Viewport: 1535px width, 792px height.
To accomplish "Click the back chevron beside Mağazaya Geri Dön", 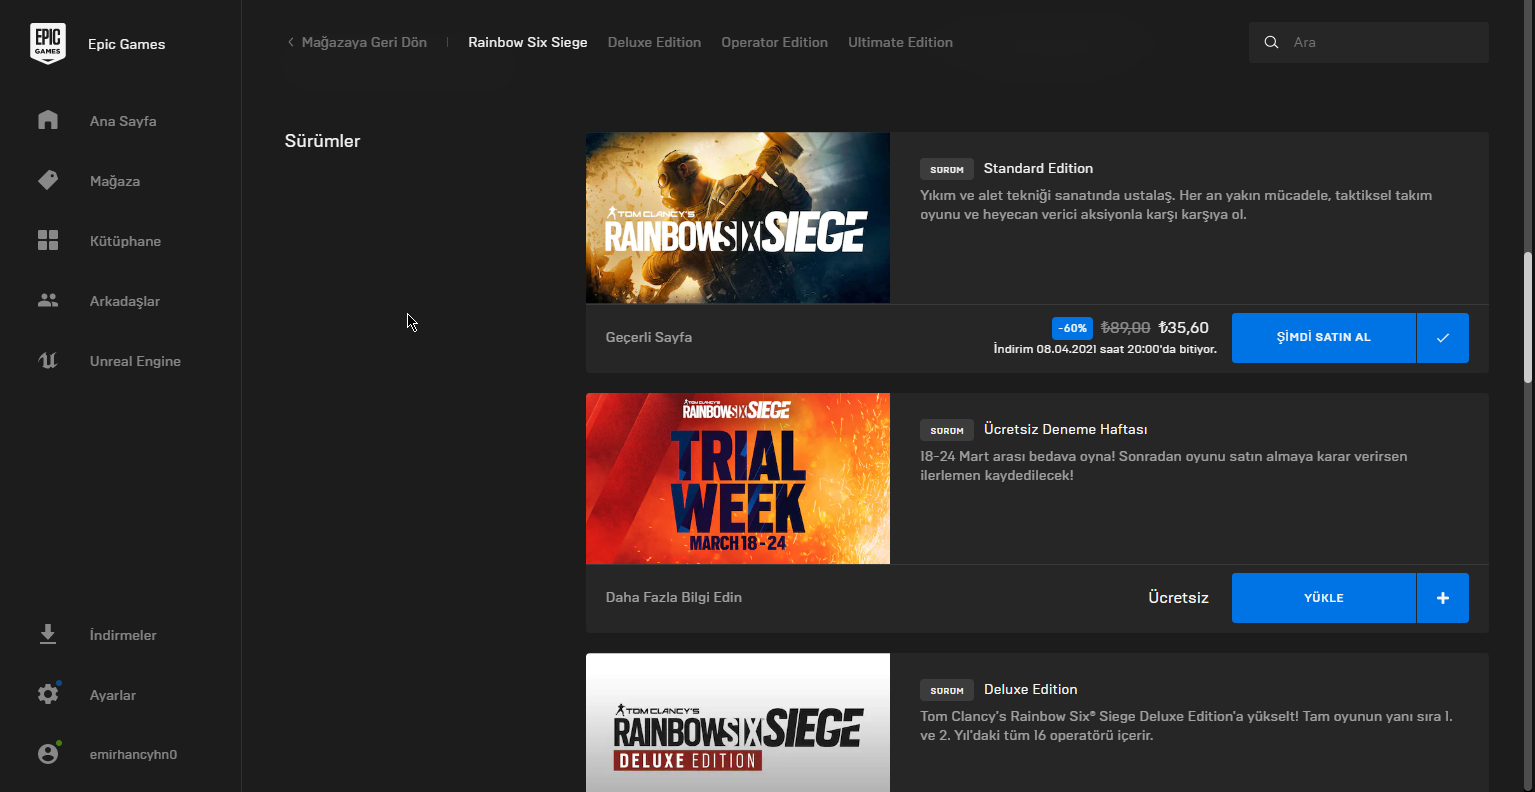I will point(291,42).
